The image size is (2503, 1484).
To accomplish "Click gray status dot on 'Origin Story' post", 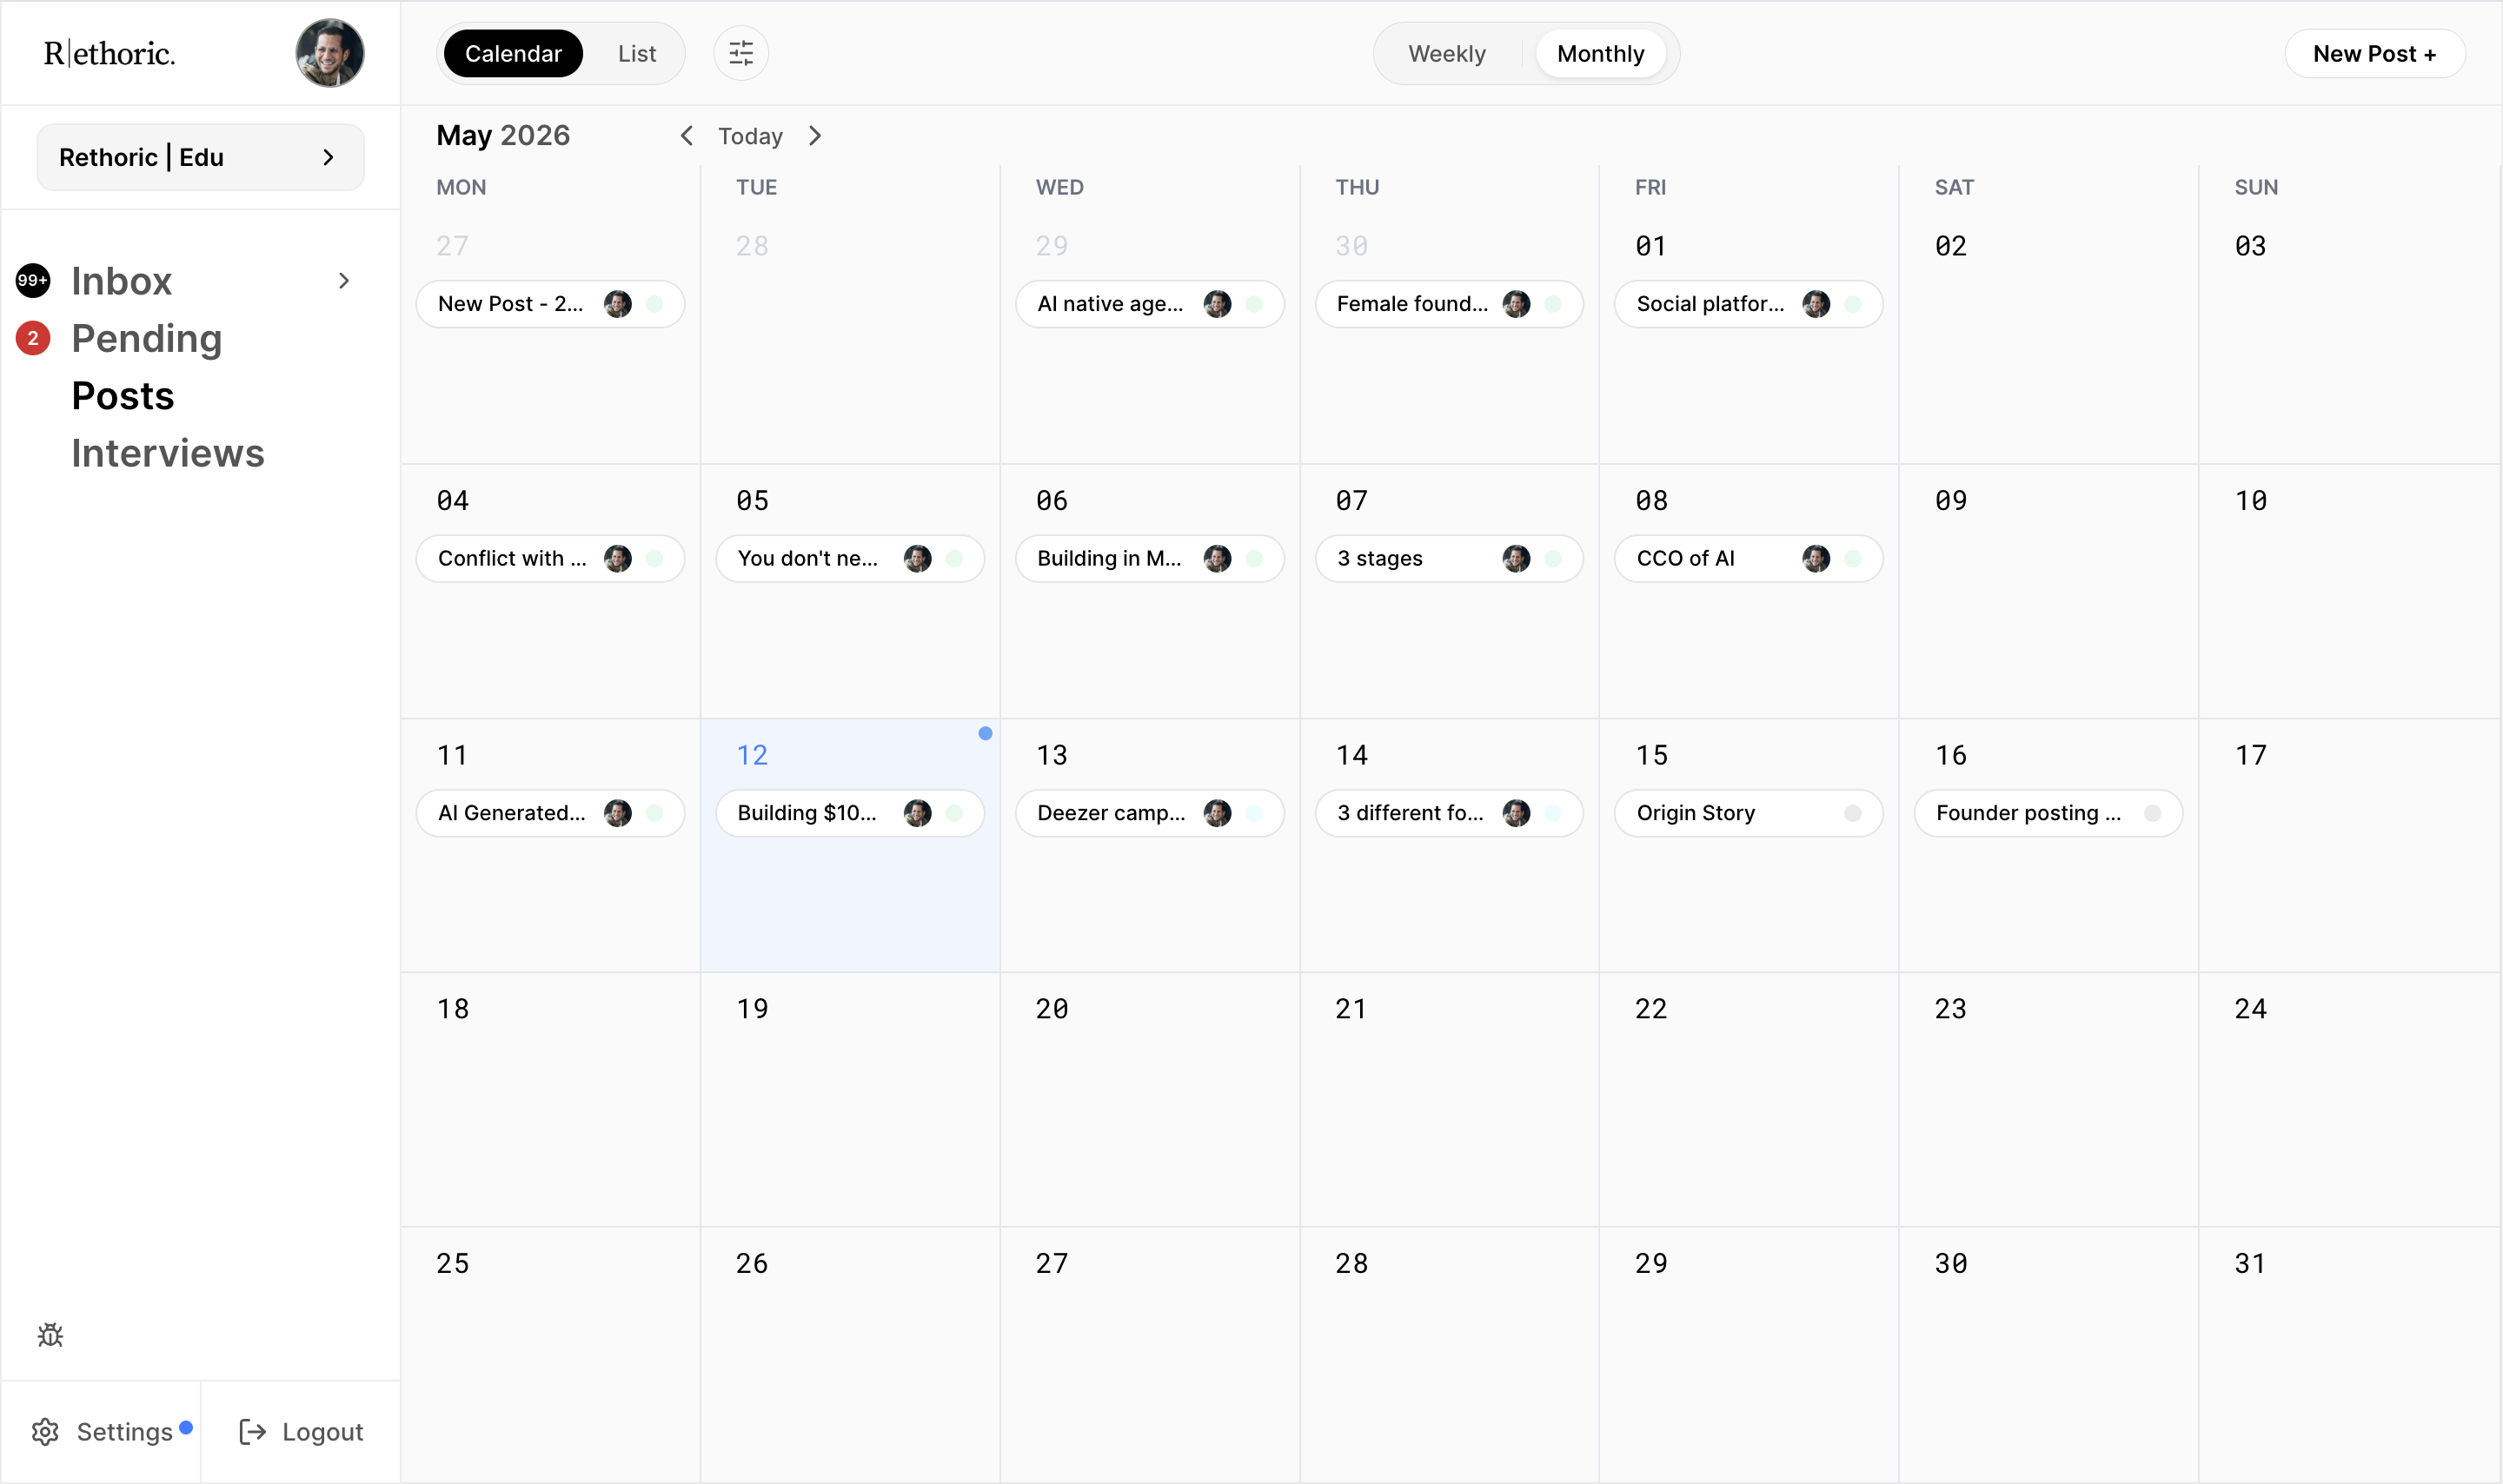I will (1853, 813).
